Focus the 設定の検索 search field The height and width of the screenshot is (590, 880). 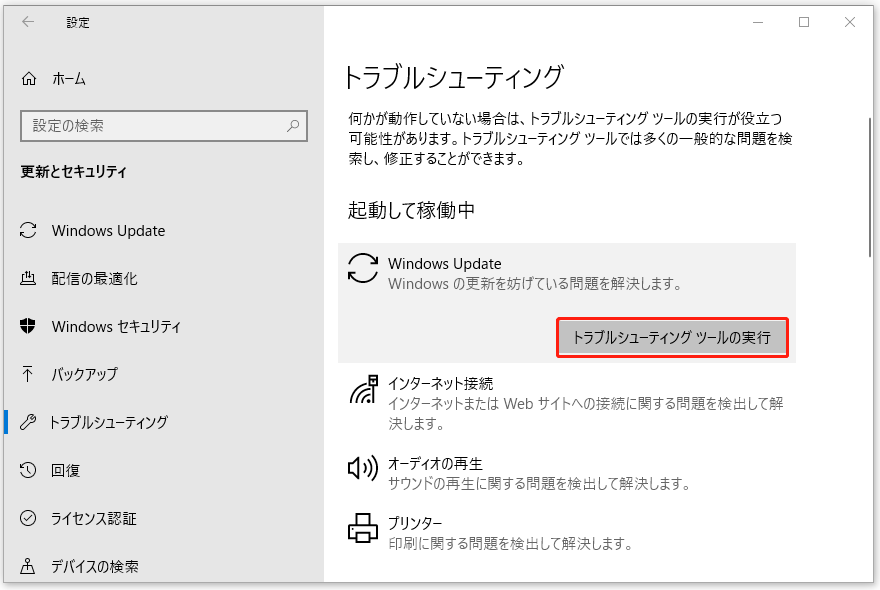coord(164,126)
